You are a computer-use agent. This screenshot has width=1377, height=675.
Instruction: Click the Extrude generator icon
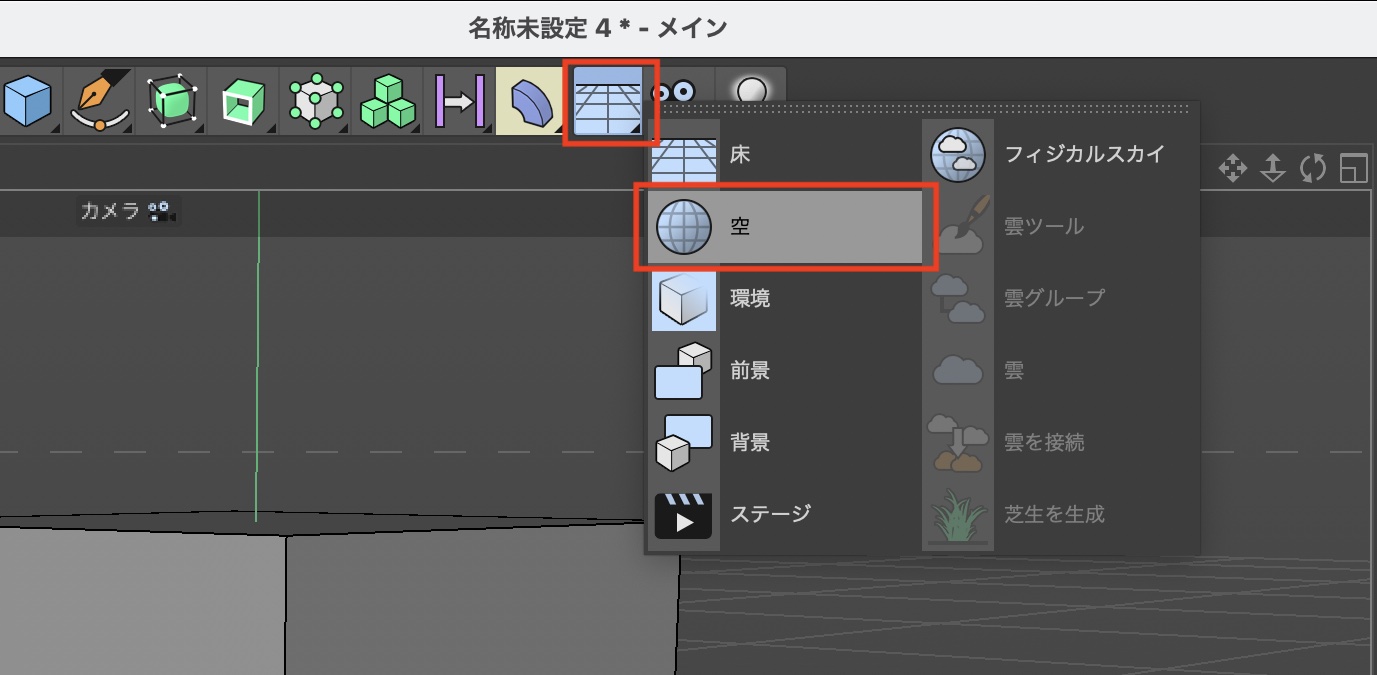point(243,101)
